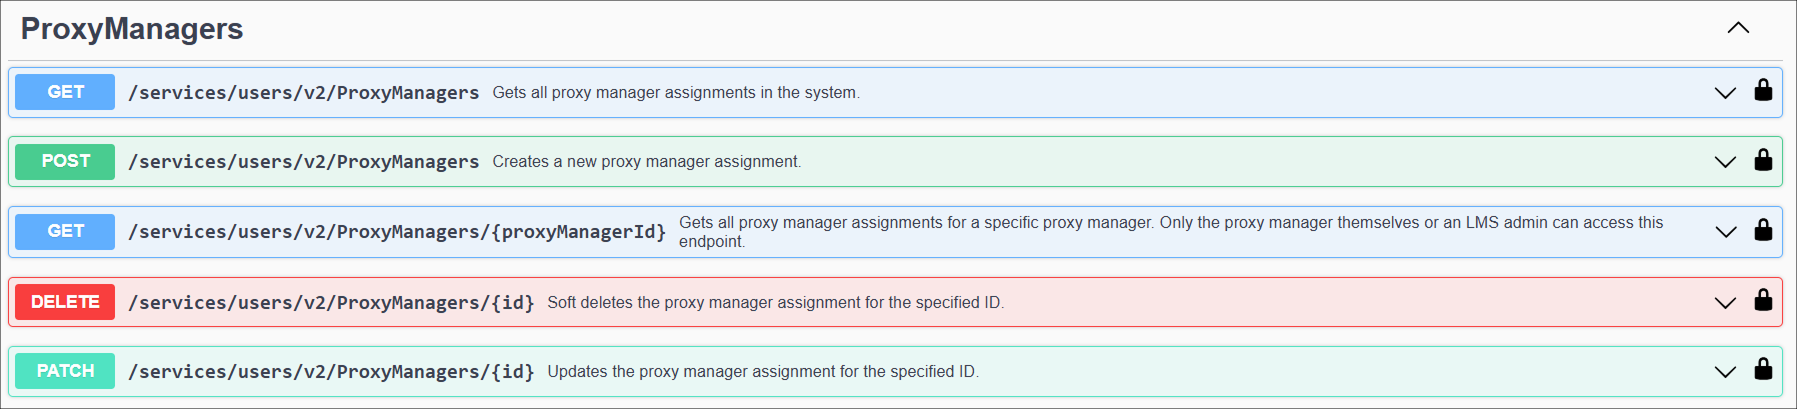Expand the GET all proxy manager assignments chevron
The height and width of the screenshot is (409, 1797).
coord(1725,93)
